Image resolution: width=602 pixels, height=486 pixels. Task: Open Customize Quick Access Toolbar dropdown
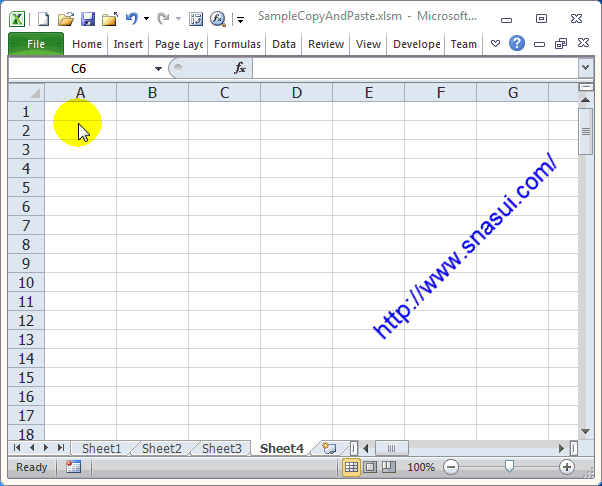(241, 19)
